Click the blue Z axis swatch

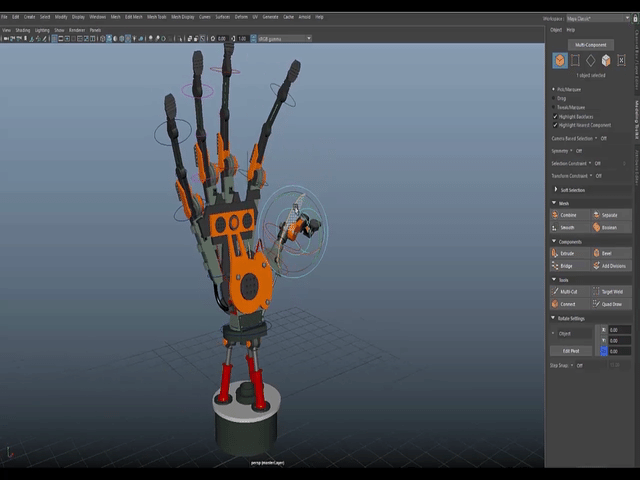[602, 351]
